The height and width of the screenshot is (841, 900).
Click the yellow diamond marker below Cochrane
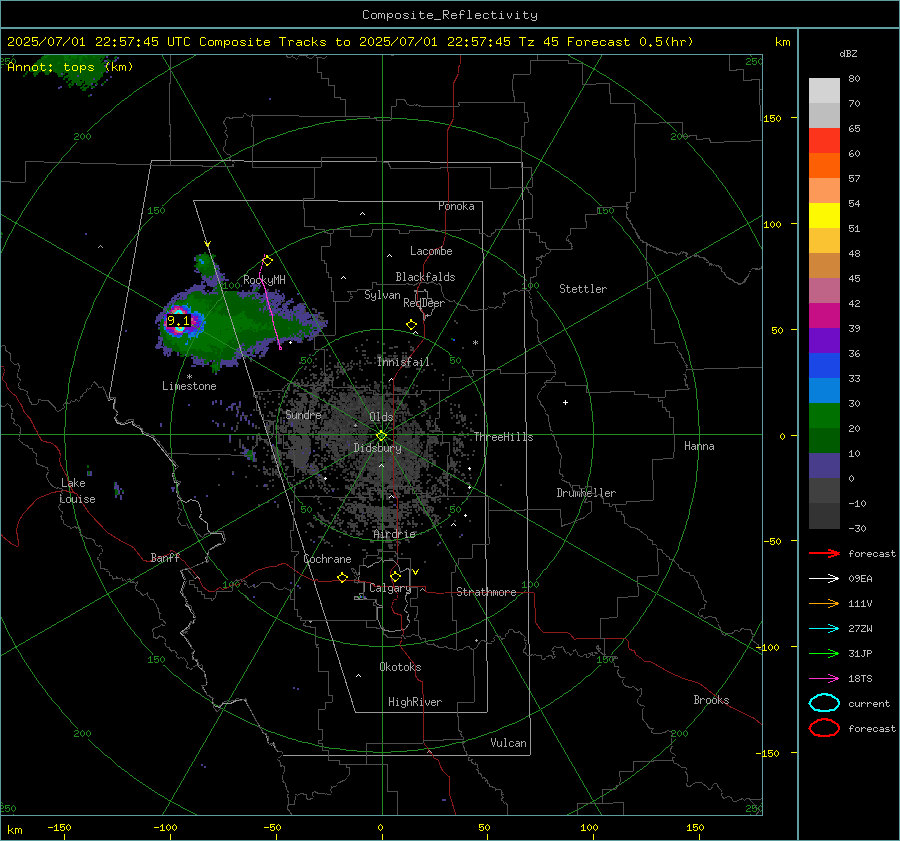point(342,578)
